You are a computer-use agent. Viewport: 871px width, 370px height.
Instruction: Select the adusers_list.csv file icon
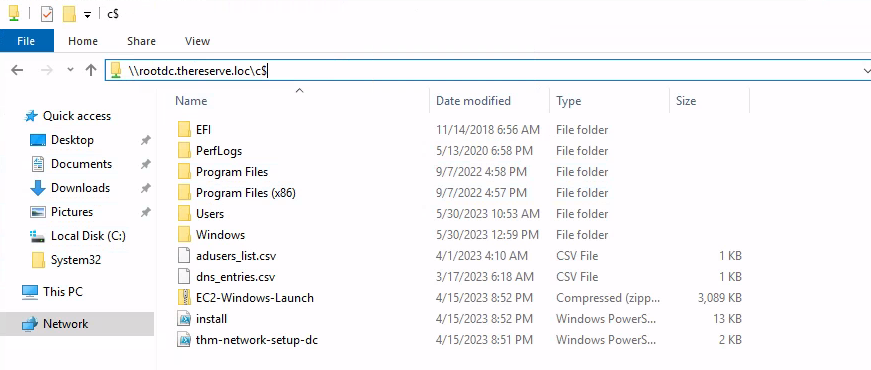(184, 256)
